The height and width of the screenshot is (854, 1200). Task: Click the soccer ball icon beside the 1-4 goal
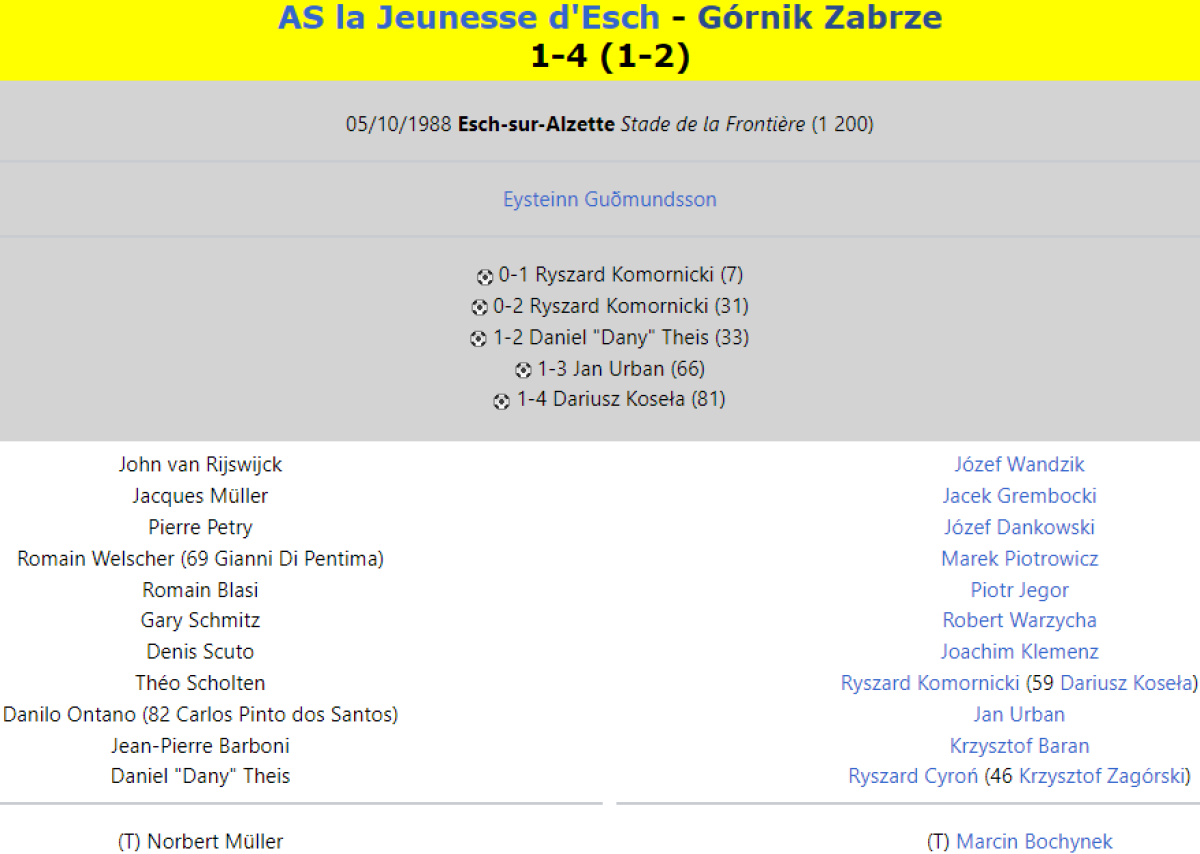[x=501, y=401]
